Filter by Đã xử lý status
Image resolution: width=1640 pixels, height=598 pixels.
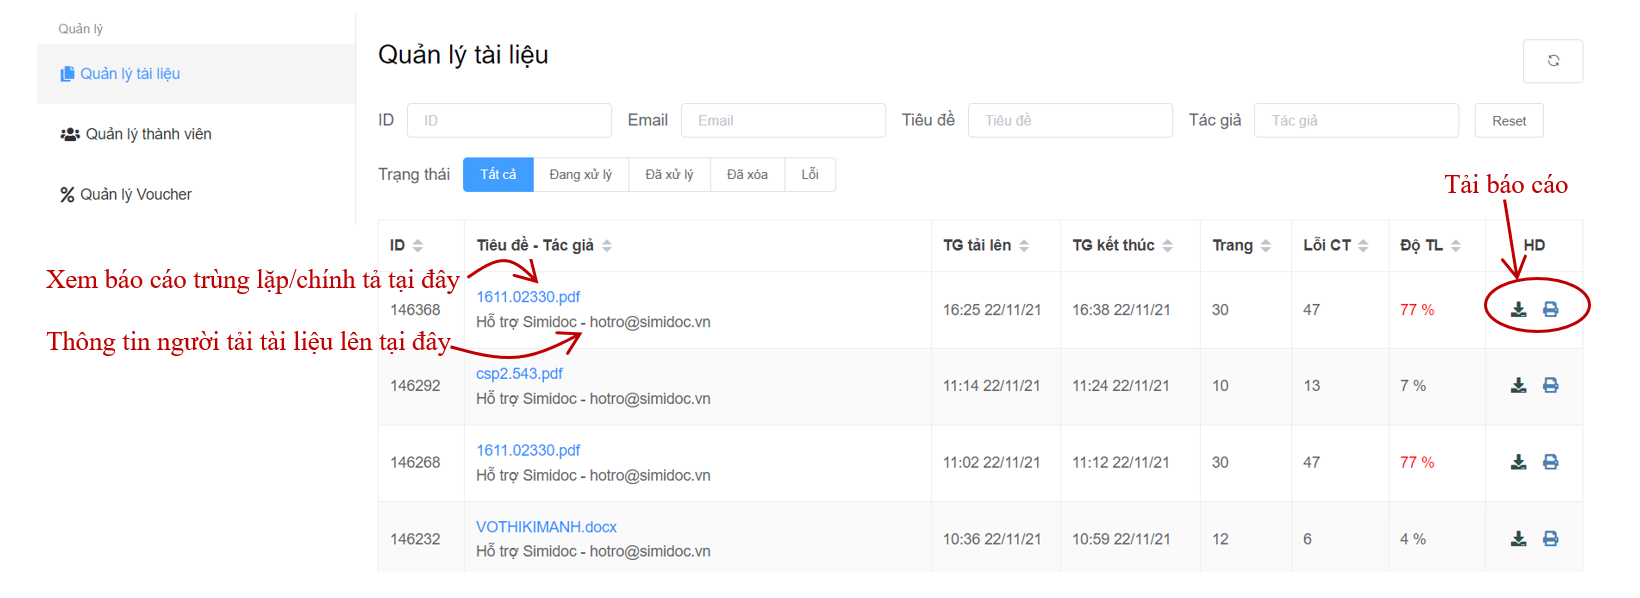click(x=669, y=174)
